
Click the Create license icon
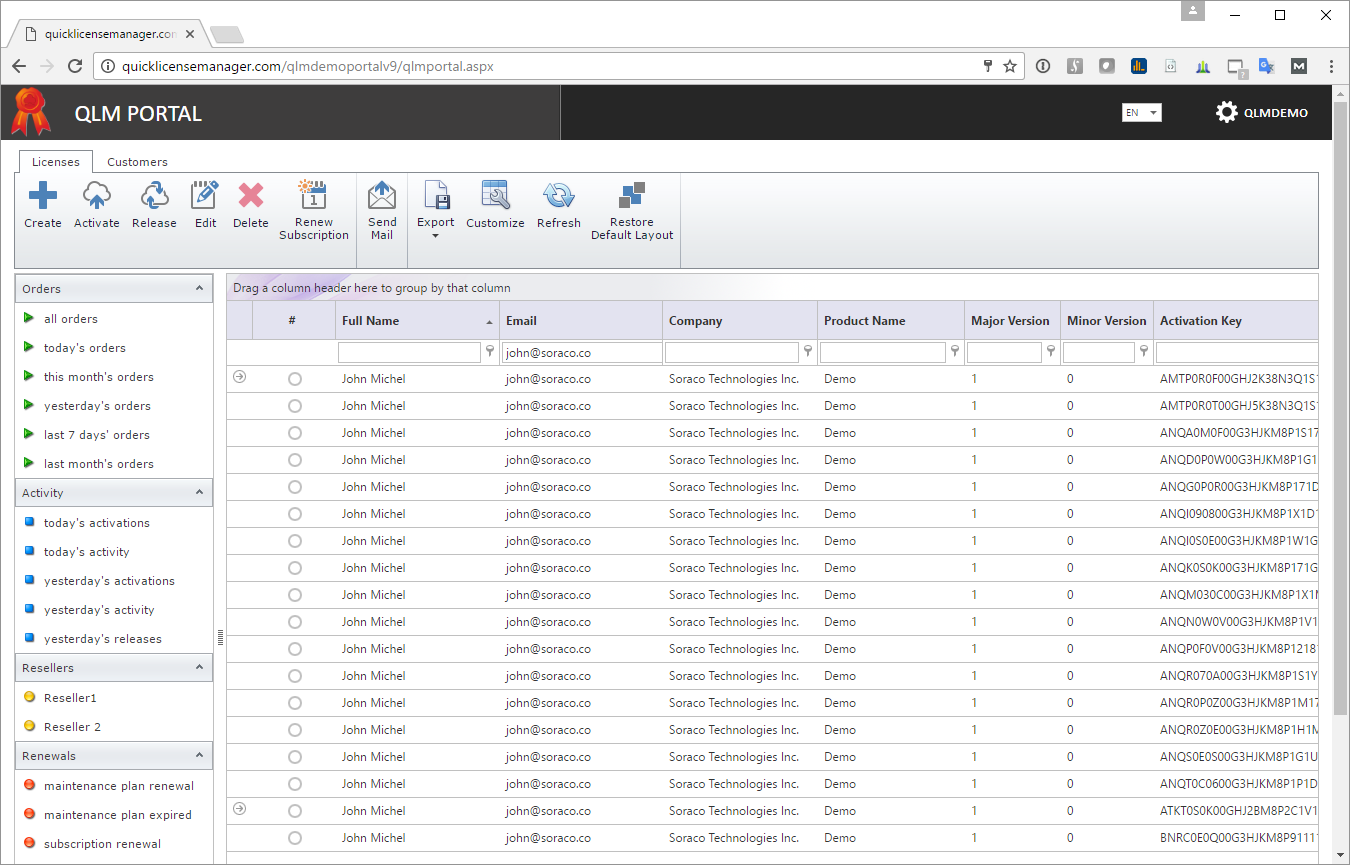[x=43, y=196]
